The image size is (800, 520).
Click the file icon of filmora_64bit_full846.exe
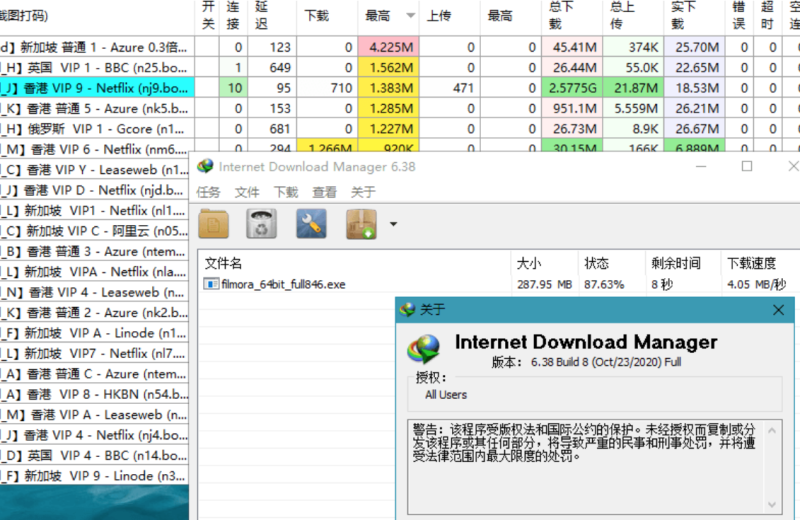(211, 284)
